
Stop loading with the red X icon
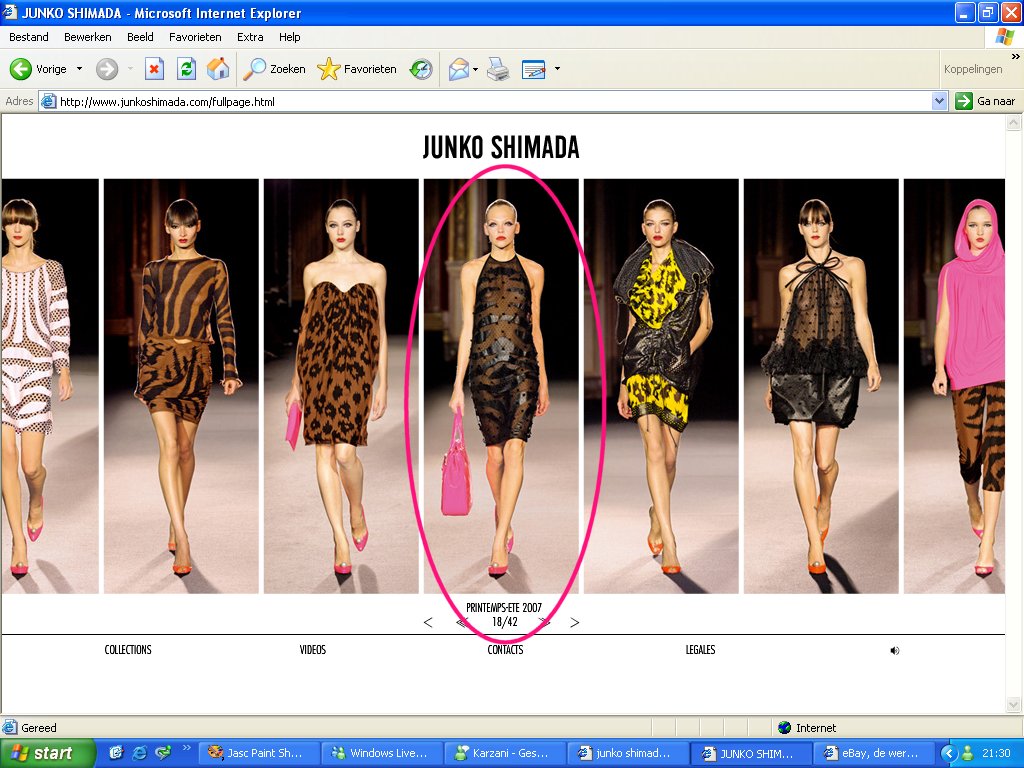click(x=154, y=69)
